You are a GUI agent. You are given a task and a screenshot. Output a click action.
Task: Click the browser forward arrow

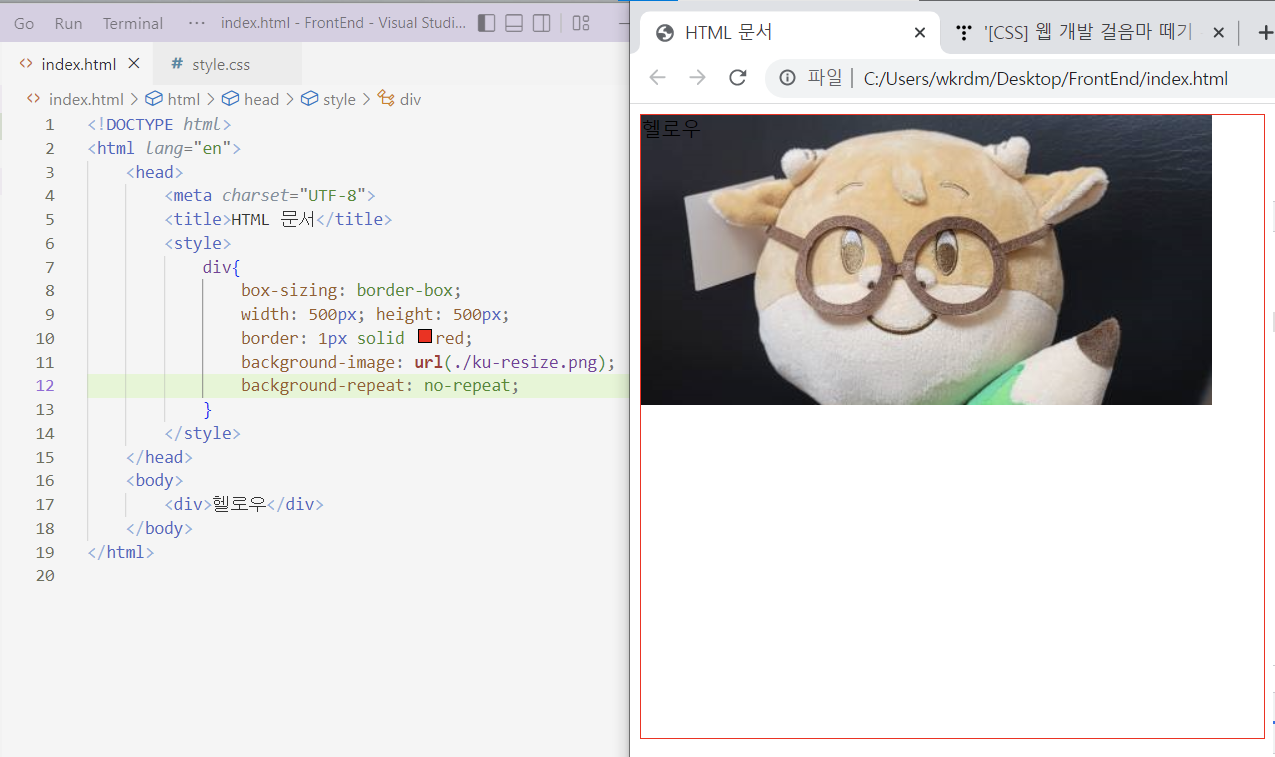[697, 78]
